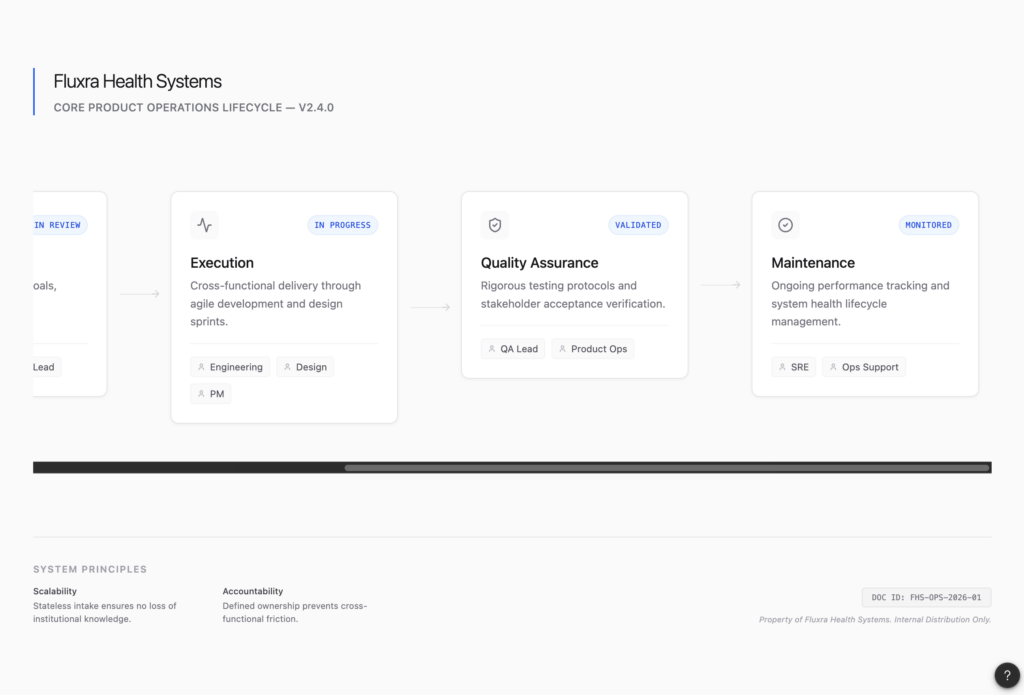
Task: Click the Rigorous testing protocols description
Action: 573,295
